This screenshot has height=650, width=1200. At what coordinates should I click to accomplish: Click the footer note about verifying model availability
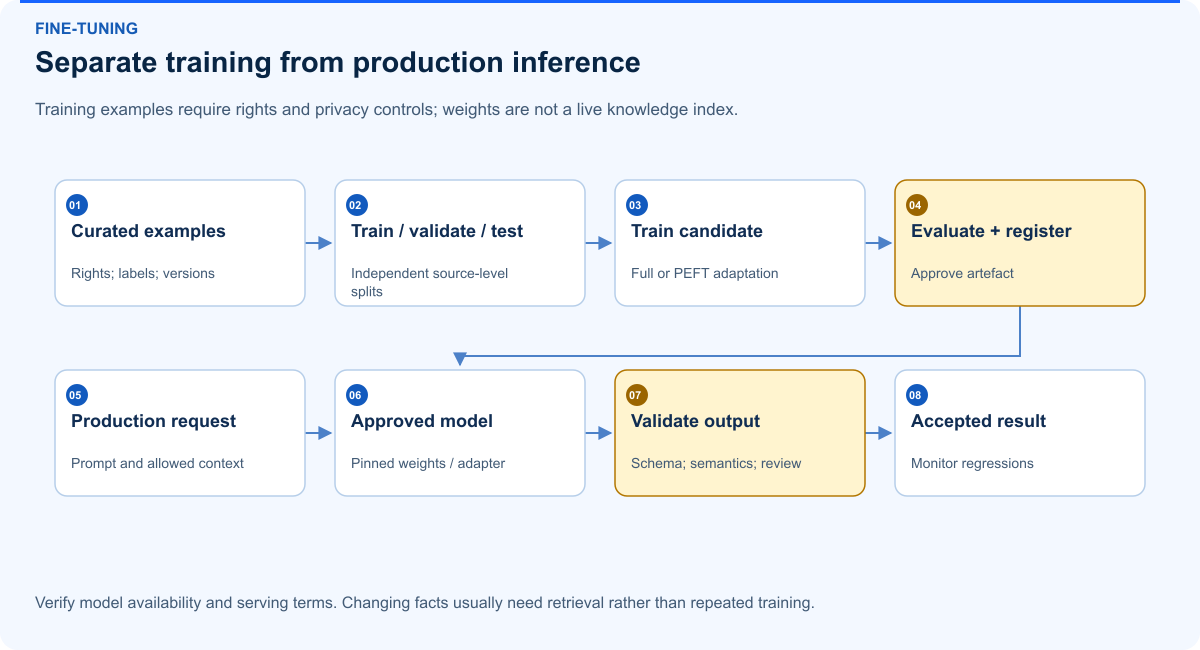tap(425, 603)
